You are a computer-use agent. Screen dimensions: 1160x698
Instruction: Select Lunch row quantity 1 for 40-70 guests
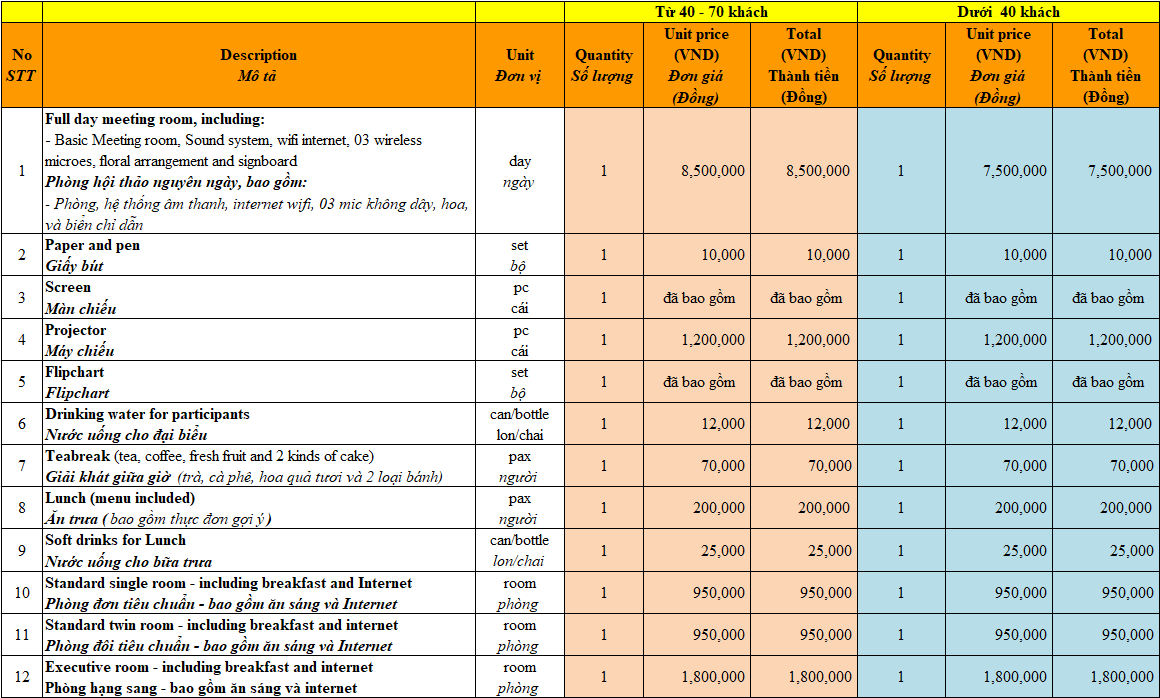[604, 508]
